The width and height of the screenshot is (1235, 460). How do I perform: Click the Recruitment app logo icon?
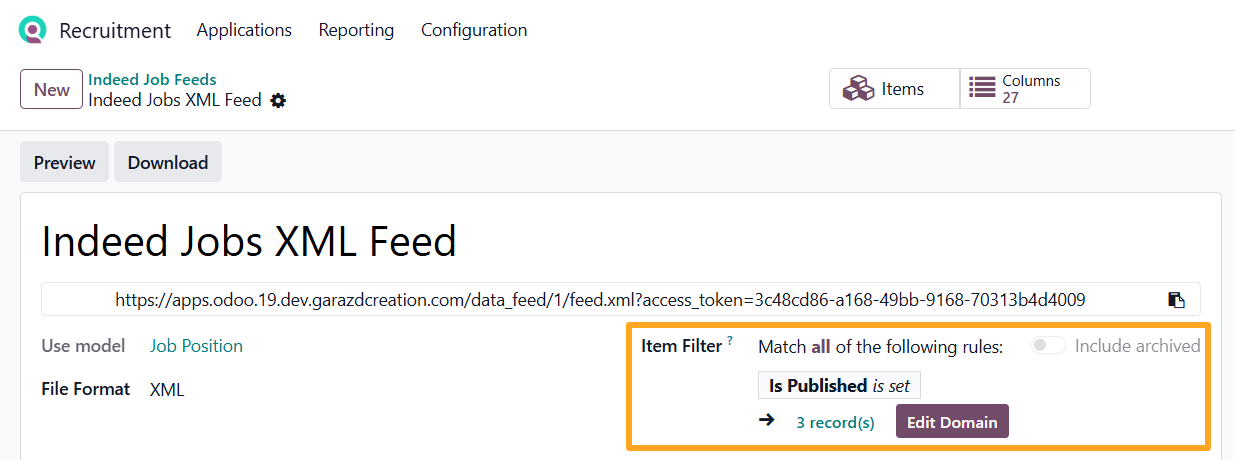[x=33, y=30]
